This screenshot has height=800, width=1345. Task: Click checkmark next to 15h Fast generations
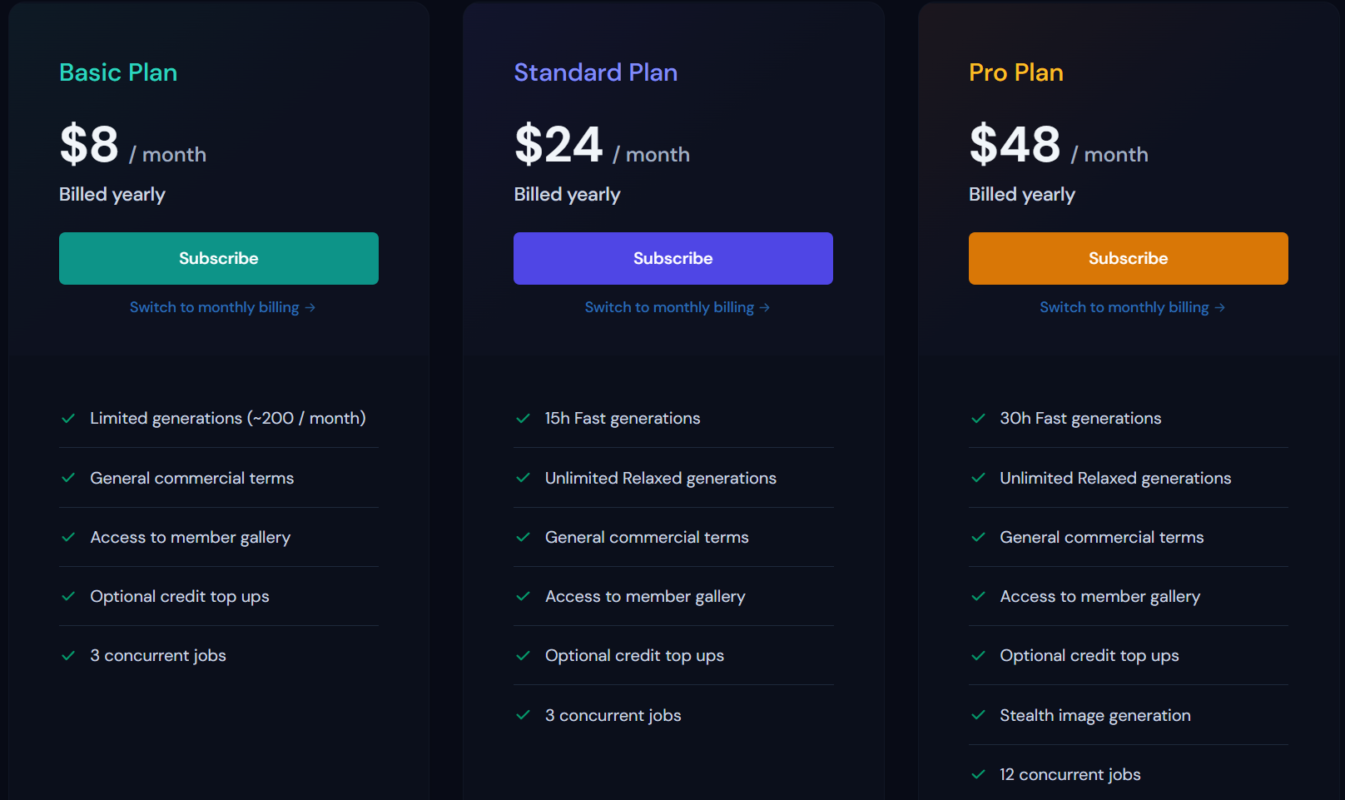[523, 418]
